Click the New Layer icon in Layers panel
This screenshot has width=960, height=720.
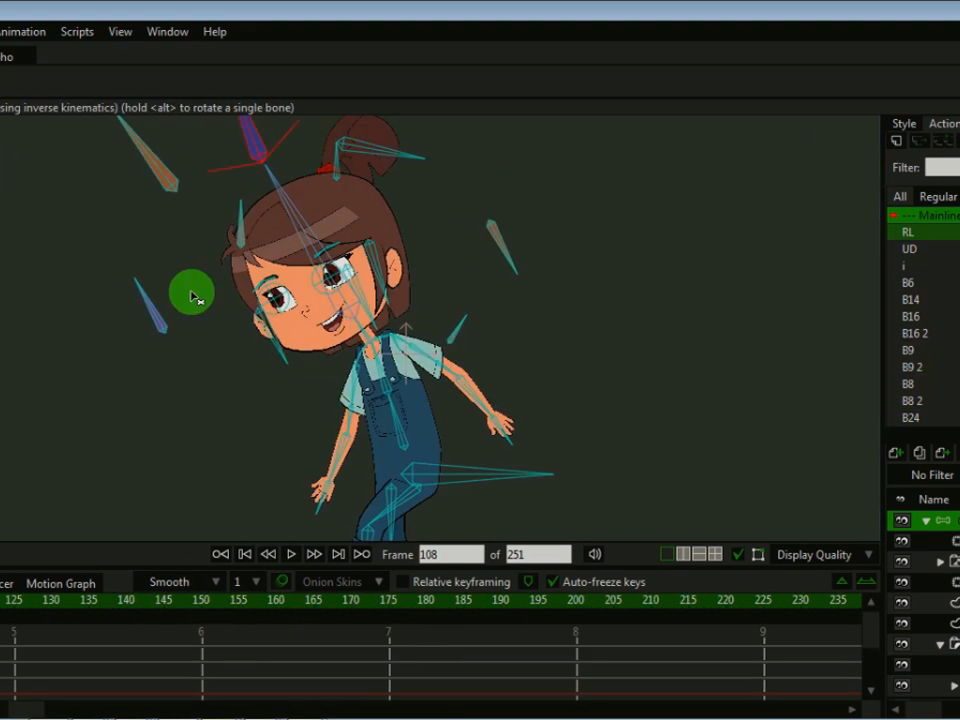tap(896, 452)
